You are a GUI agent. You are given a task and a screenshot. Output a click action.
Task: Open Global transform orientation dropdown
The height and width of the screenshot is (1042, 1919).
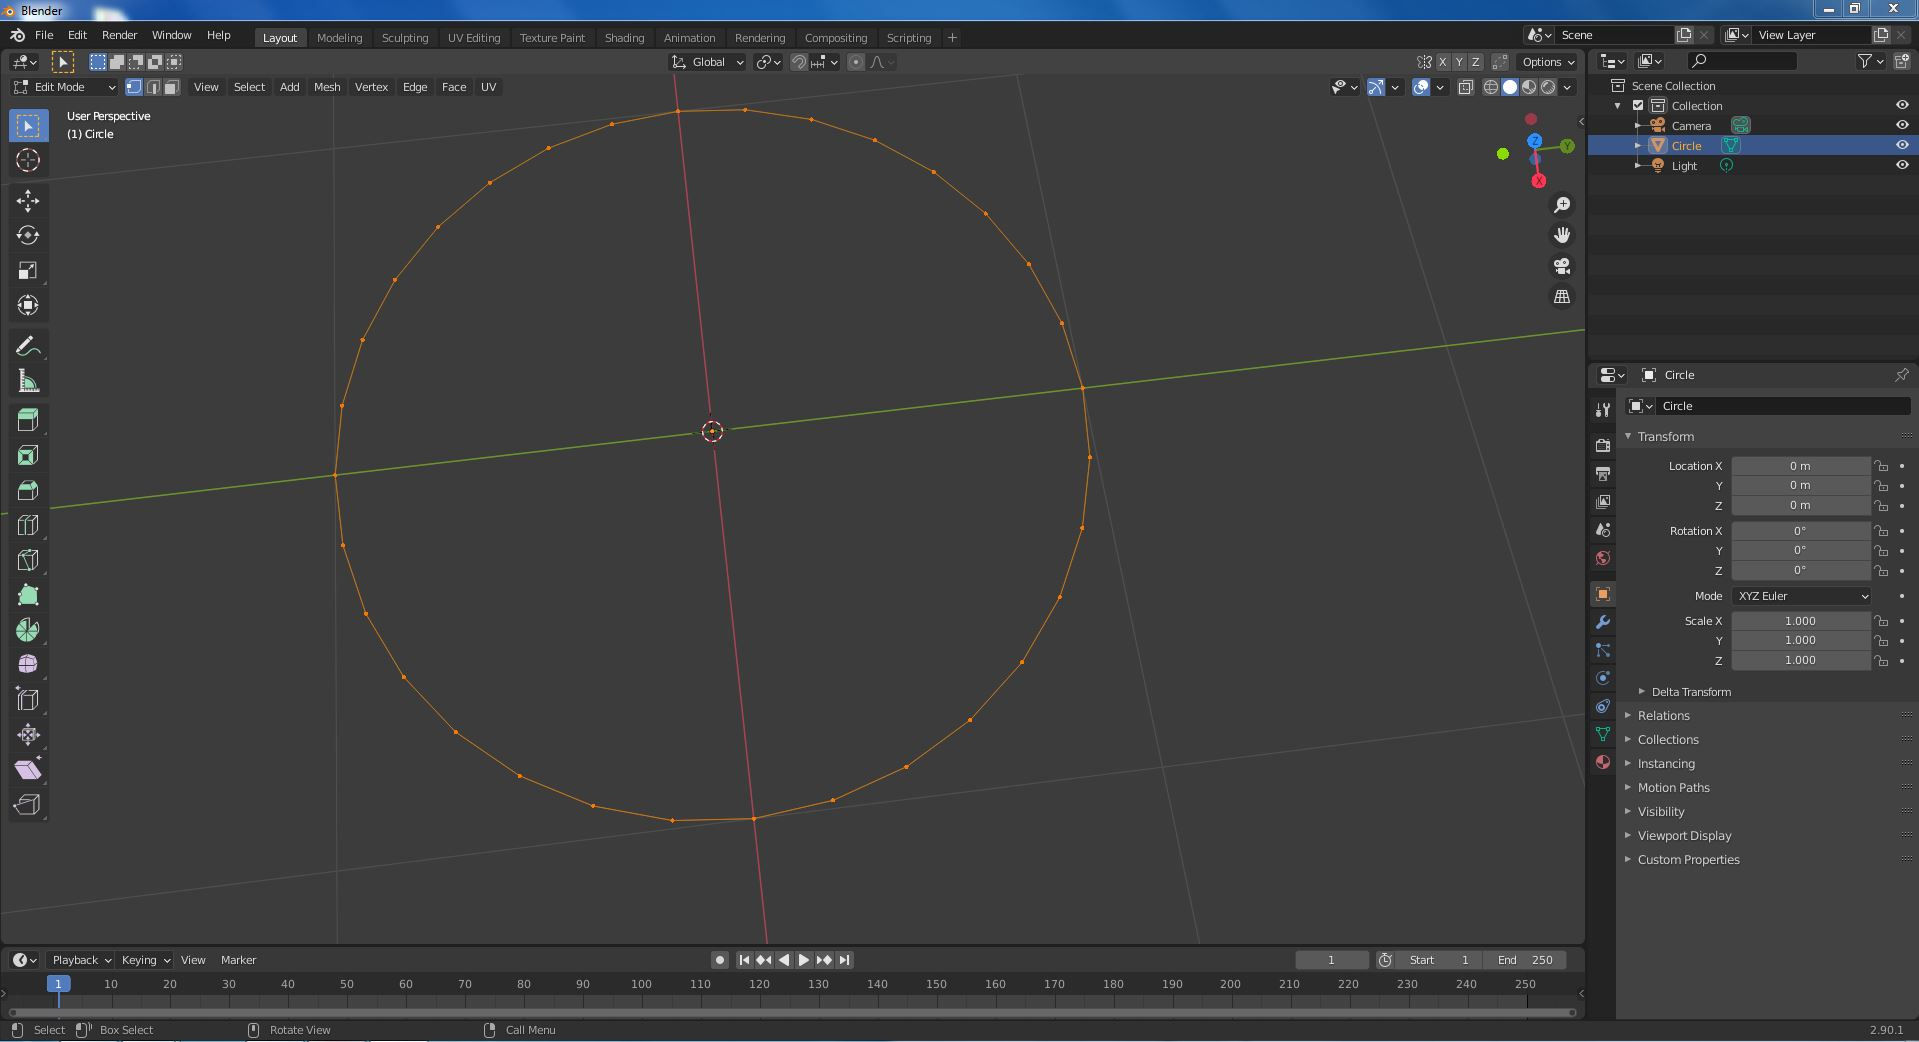point(708,62)
